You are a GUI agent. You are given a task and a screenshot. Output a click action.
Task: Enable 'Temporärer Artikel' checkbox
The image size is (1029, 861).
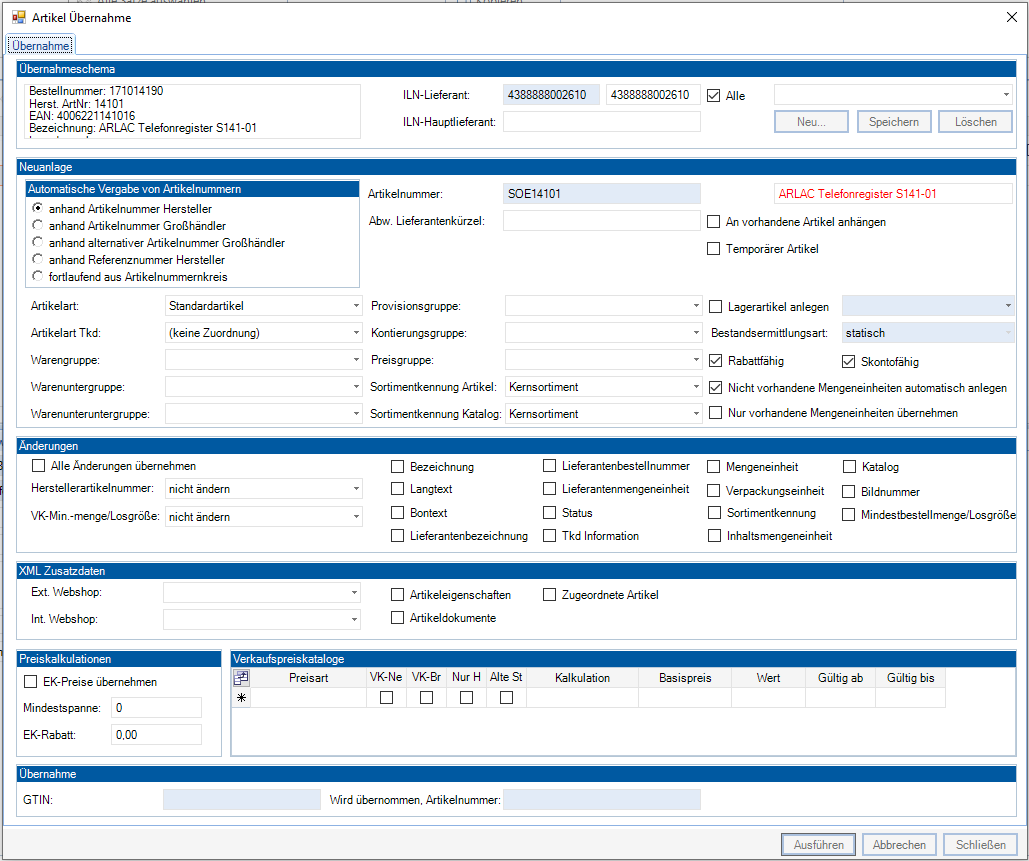pos(714,248)
